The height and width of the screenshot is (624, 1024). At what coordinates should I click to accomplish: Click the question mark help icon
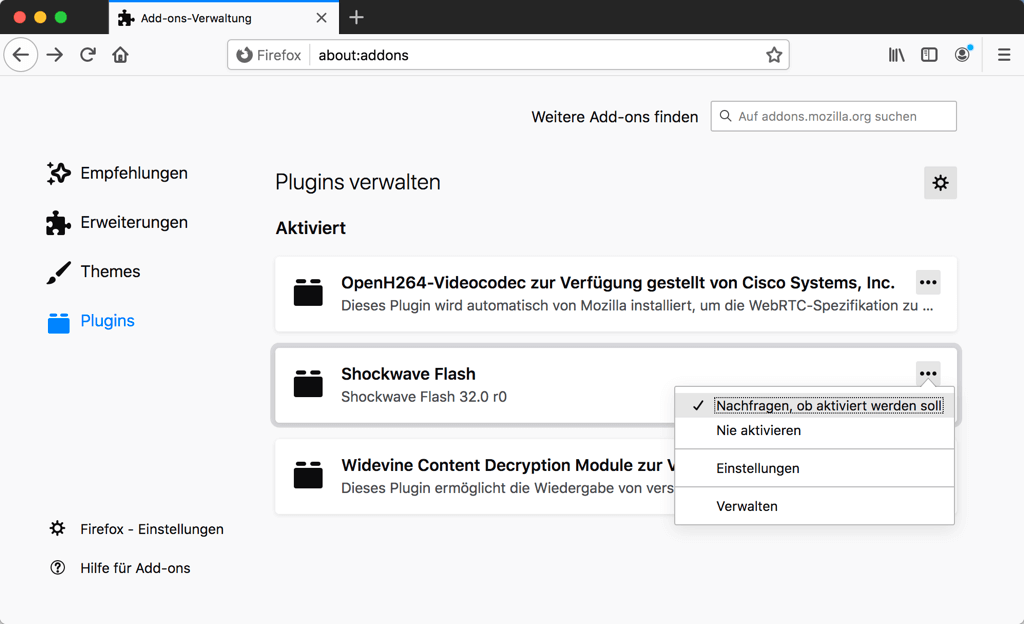57,568
